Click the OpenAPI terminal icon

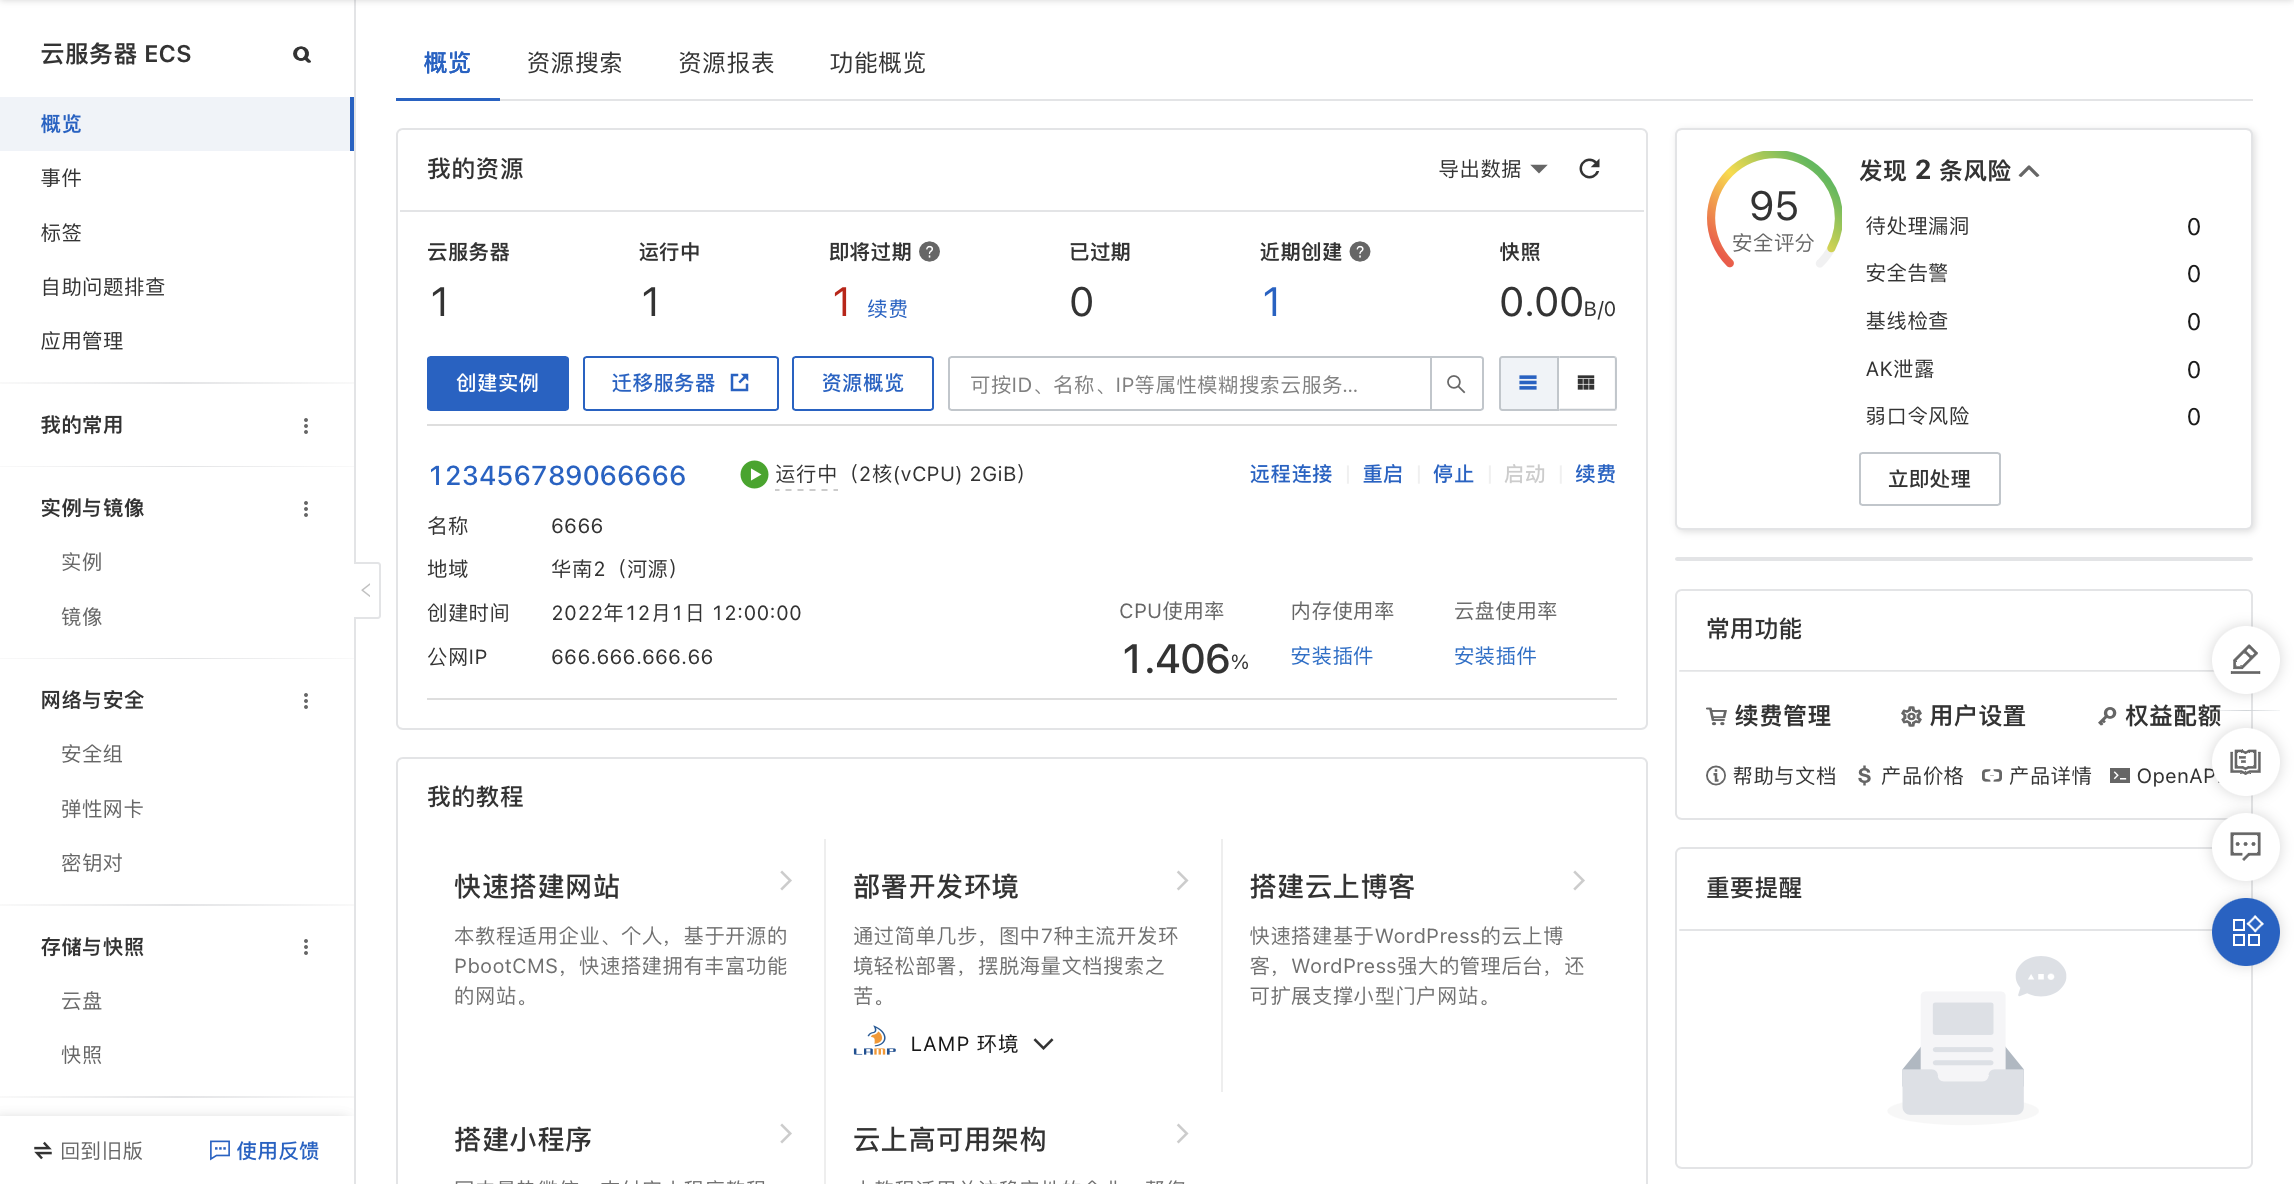tap(2120, 775)
